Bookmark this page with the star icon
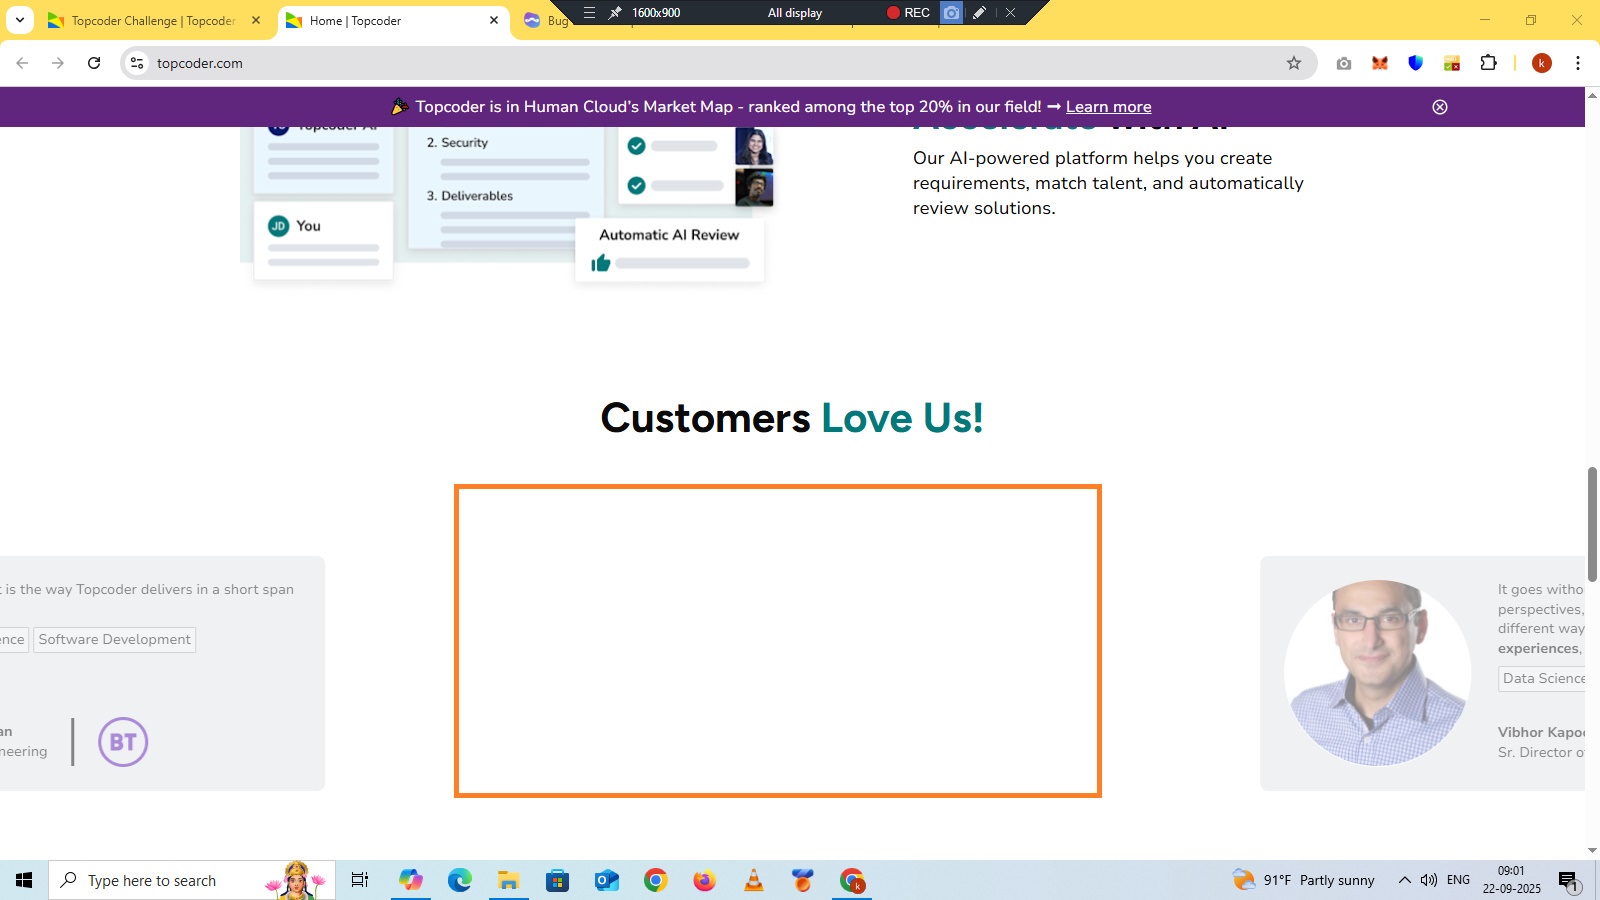This screenshot has width=1600, height=900. click(1293, 63)
